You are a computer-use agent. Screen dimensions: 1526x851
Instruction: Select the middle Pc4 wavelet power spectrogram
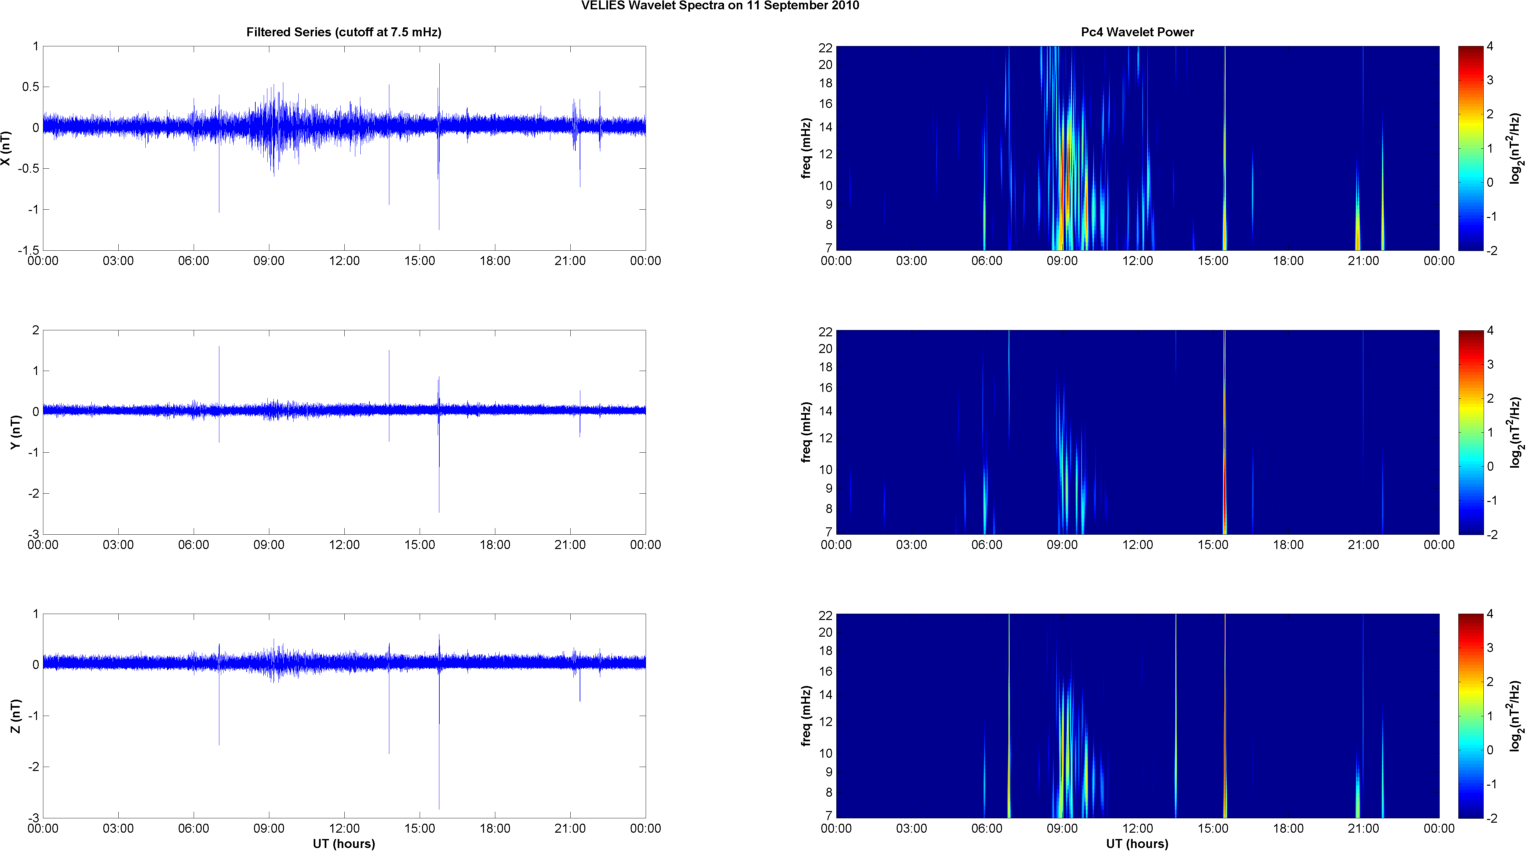(1137, 432)
